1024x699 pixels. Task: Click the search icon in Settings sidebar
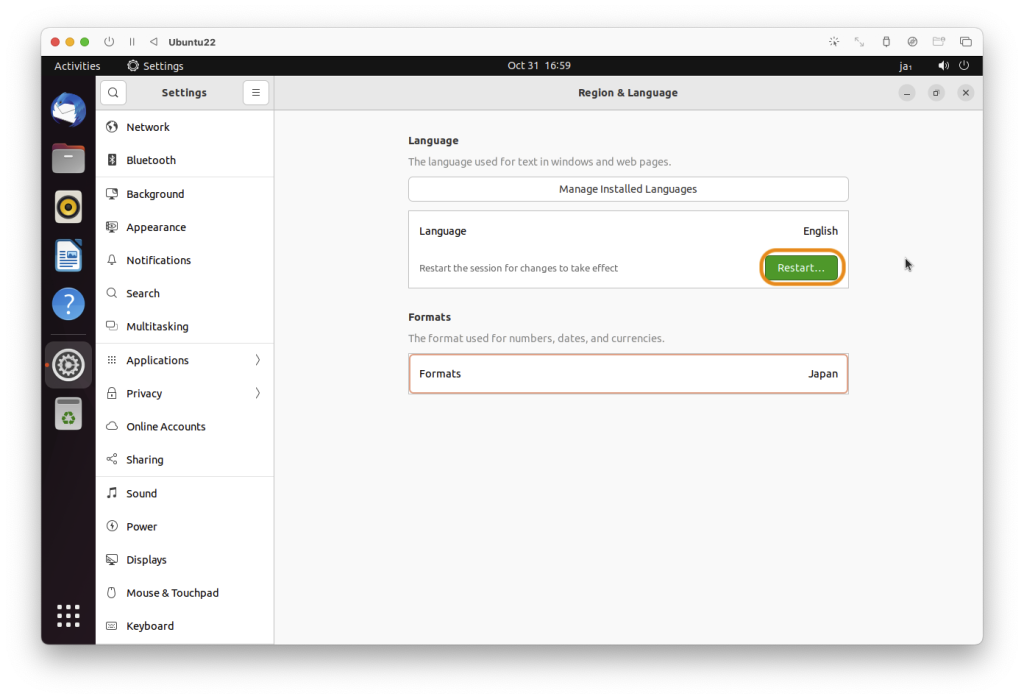pos(113,93)
